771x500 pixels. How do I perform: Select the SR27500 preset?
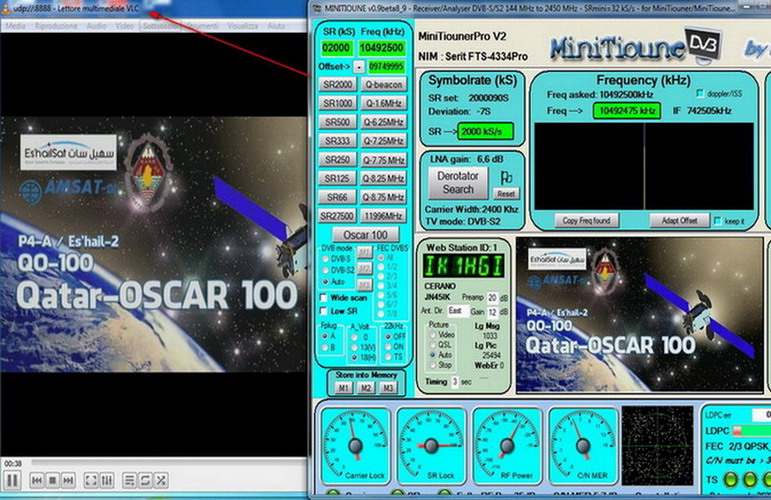[x=337, y=216]
